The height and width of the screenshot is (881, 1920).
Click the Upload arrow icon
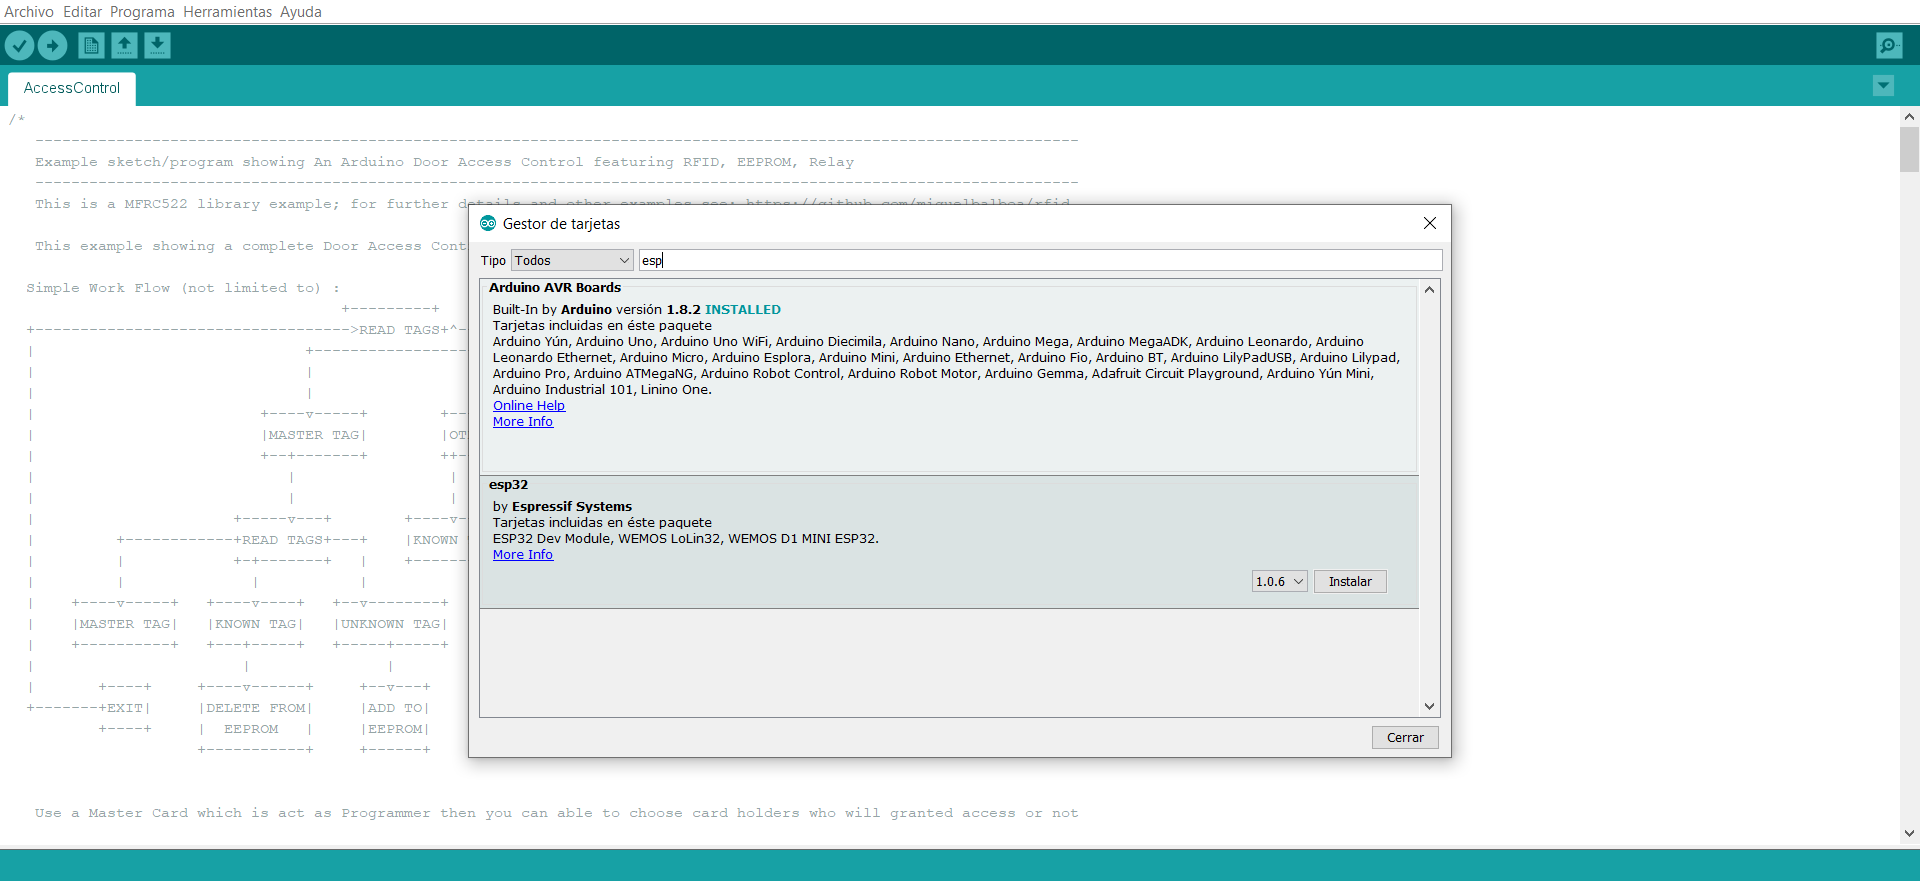[53, 45]
